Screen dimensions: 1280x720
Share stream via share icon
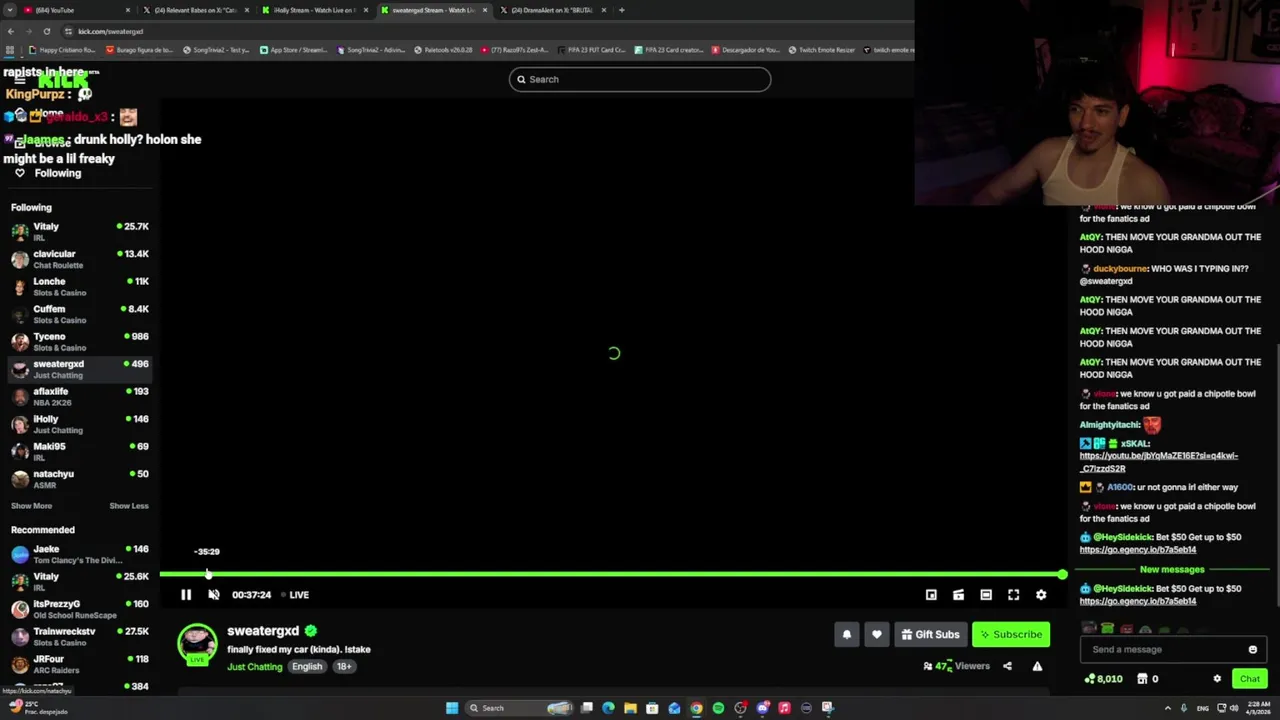pyautogui.click(x=1007, y=666)
